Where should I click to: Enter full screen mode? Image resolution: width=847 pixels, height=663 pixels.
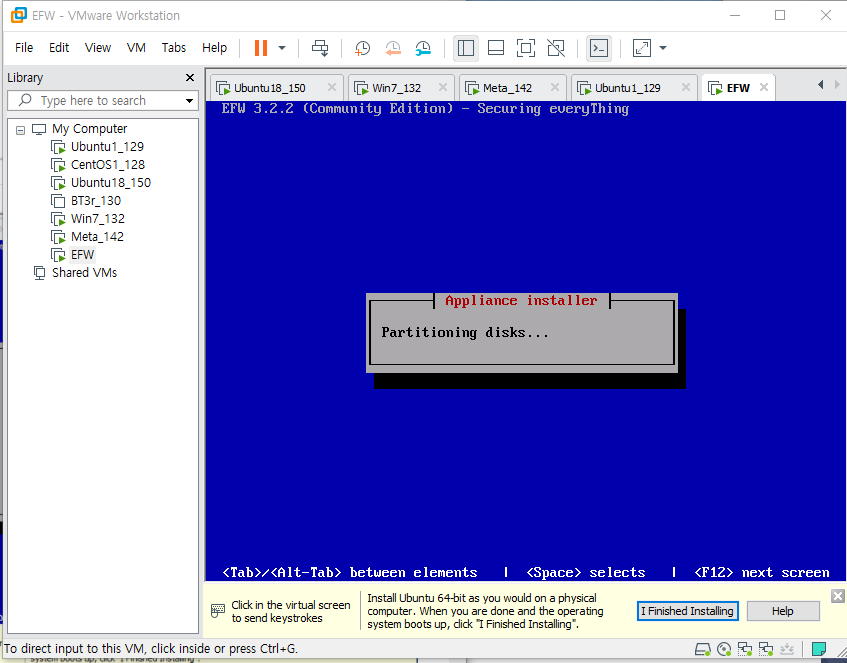coord(526,48)
